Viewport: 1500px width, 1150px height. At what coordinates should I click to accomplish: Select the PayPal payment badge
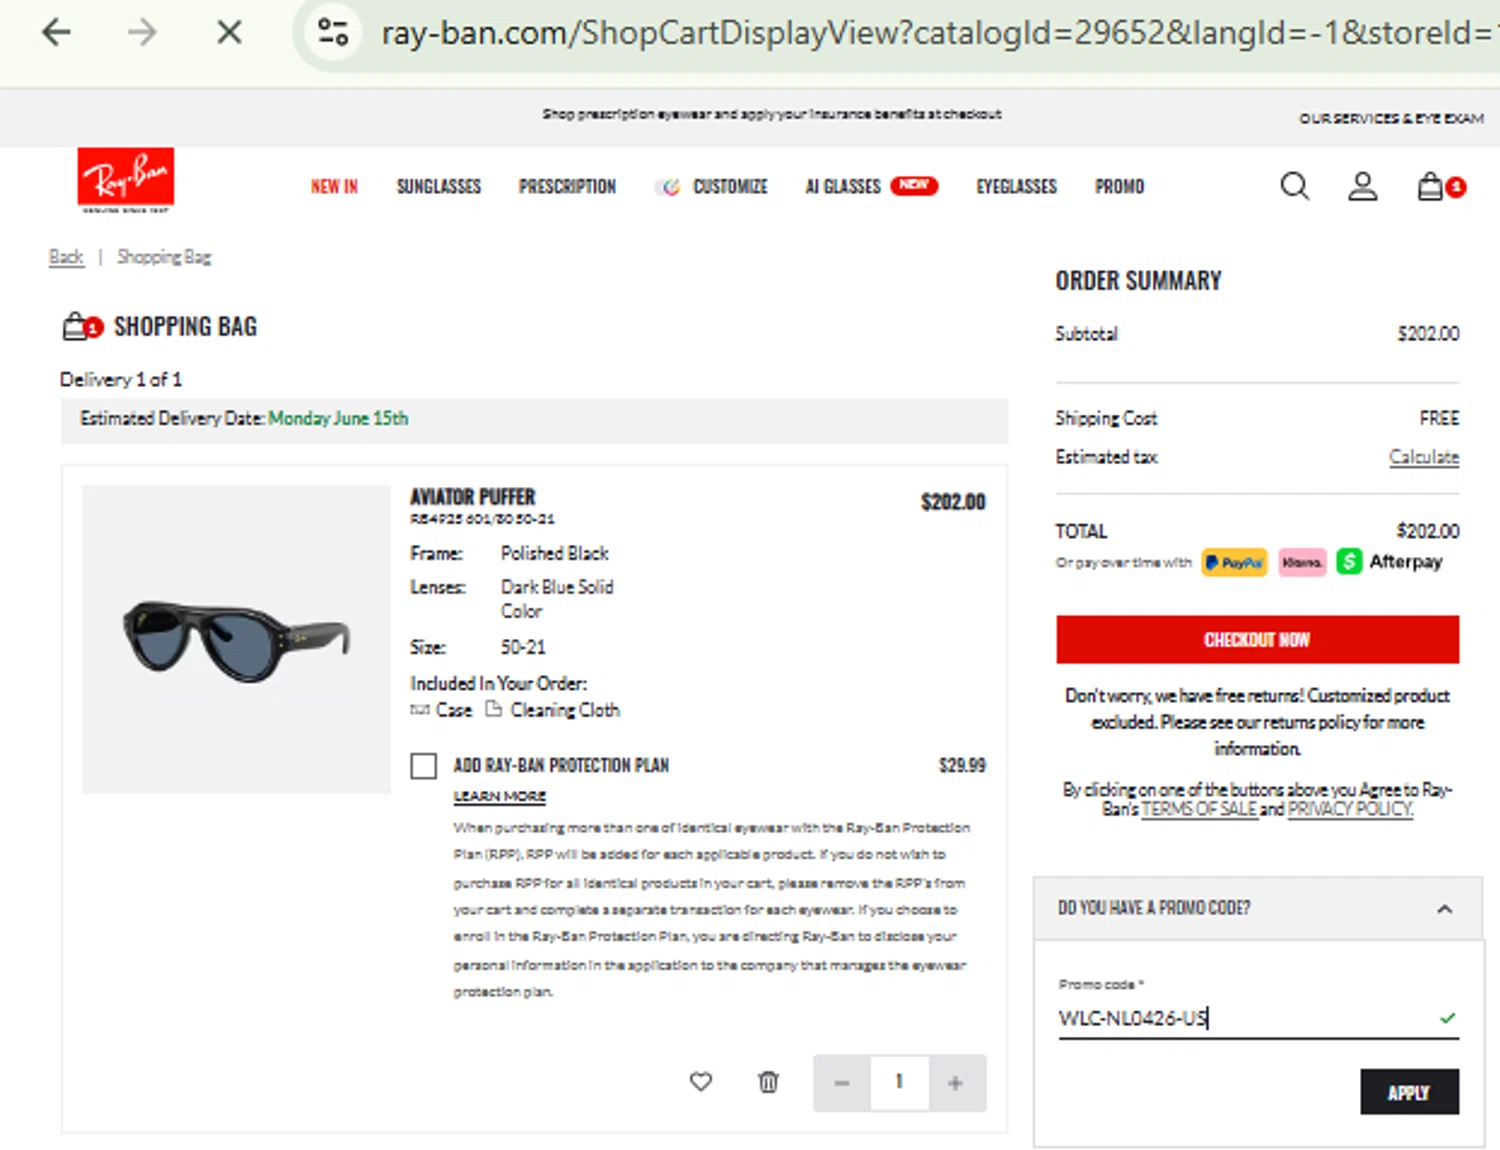(1234, 562)
